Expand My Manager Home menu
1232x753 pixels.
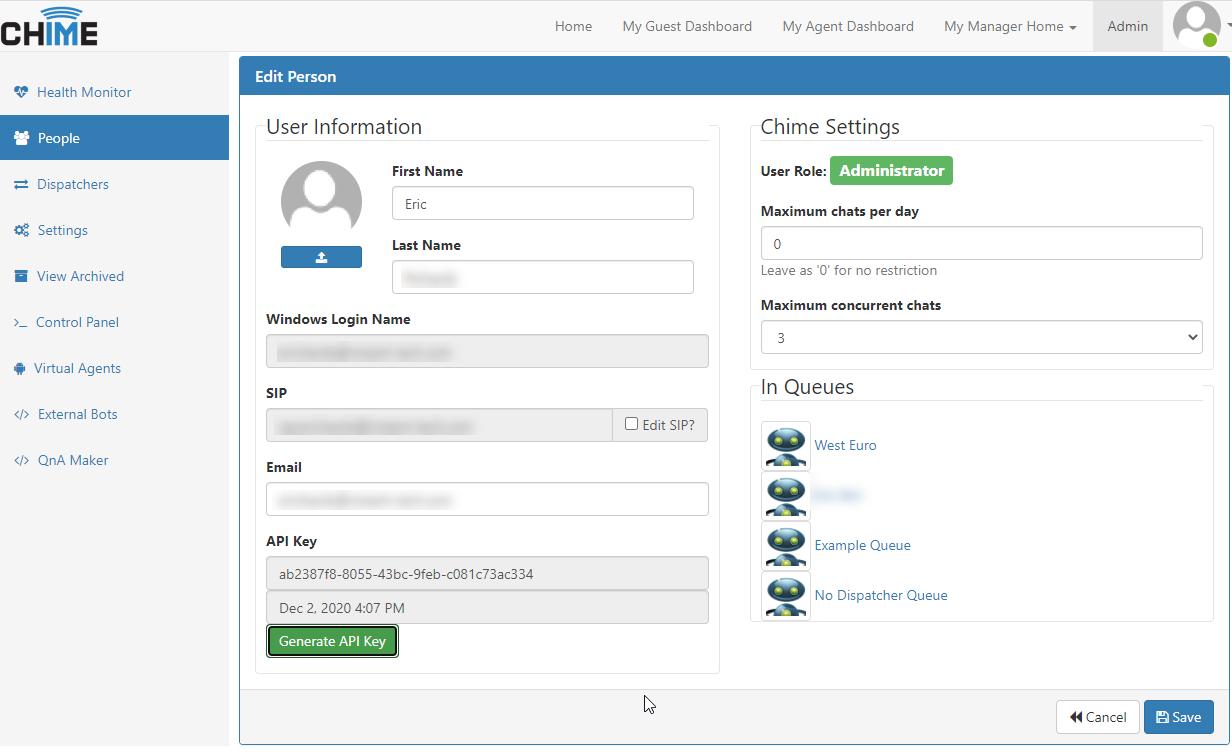point(1010,26)
